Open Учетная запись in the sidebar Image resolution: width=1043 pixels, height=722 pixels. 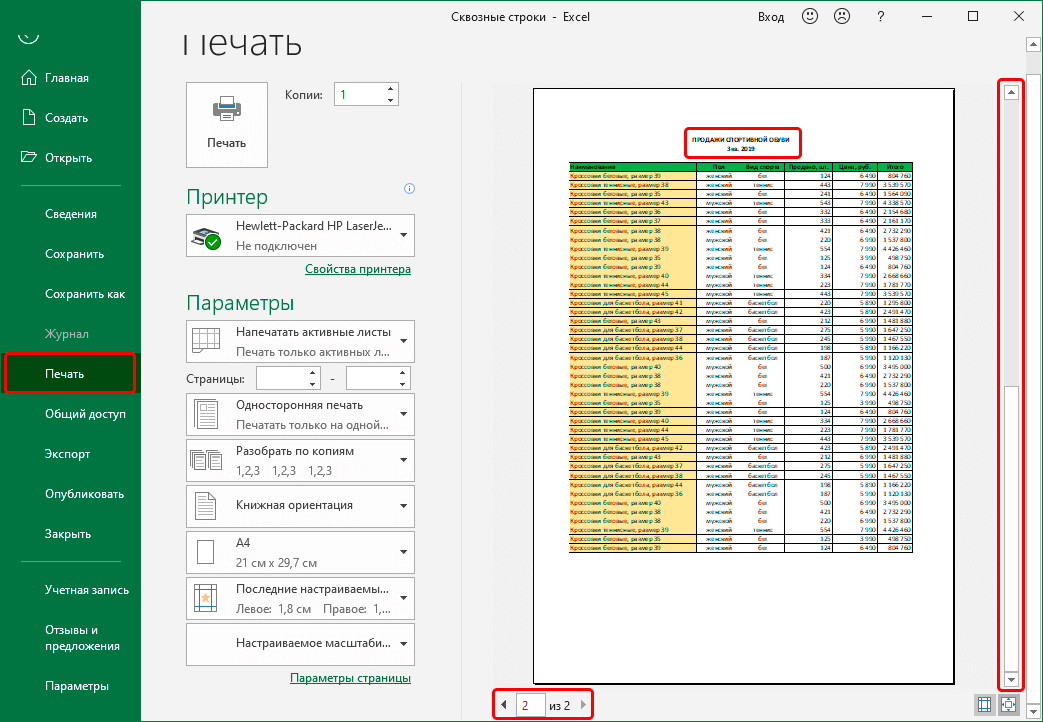point(87,590)
